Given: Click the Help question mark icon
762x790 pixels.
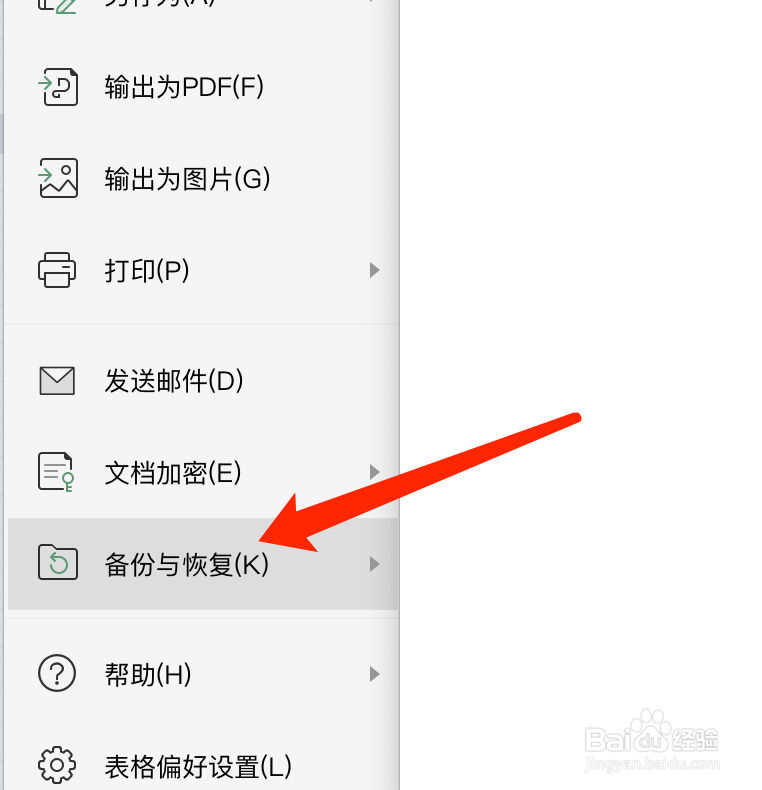Looking at the screenshot, I should tap(57, 673).
